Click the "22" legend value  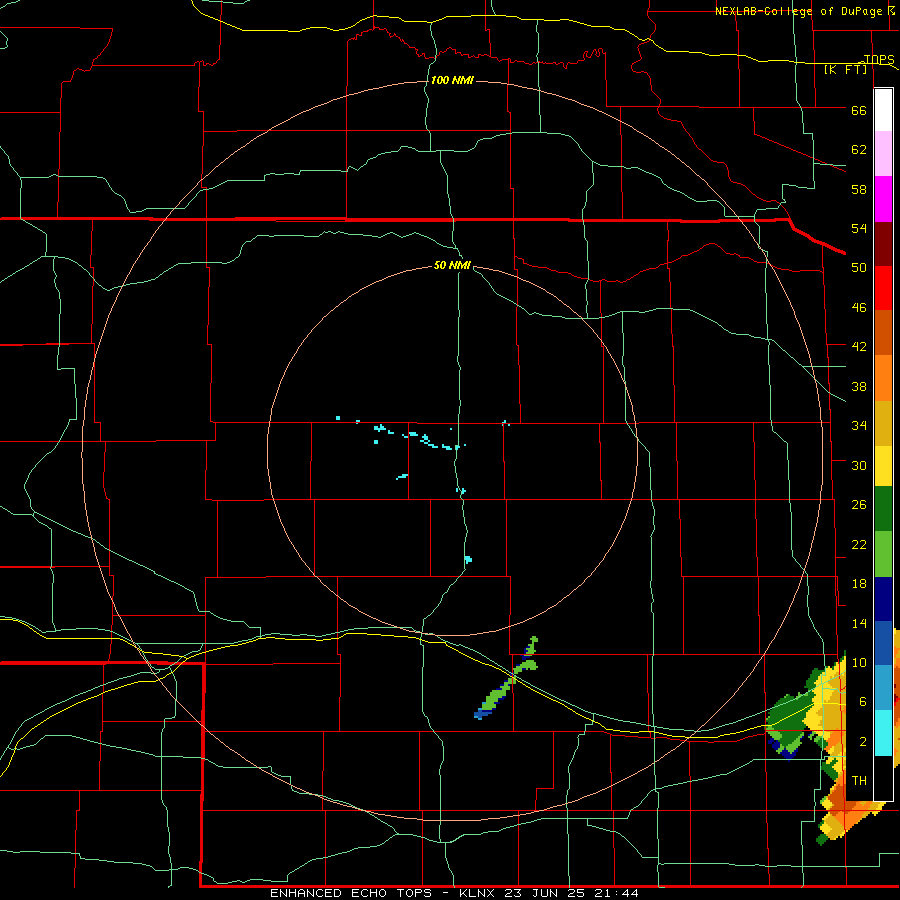[859, 544]
